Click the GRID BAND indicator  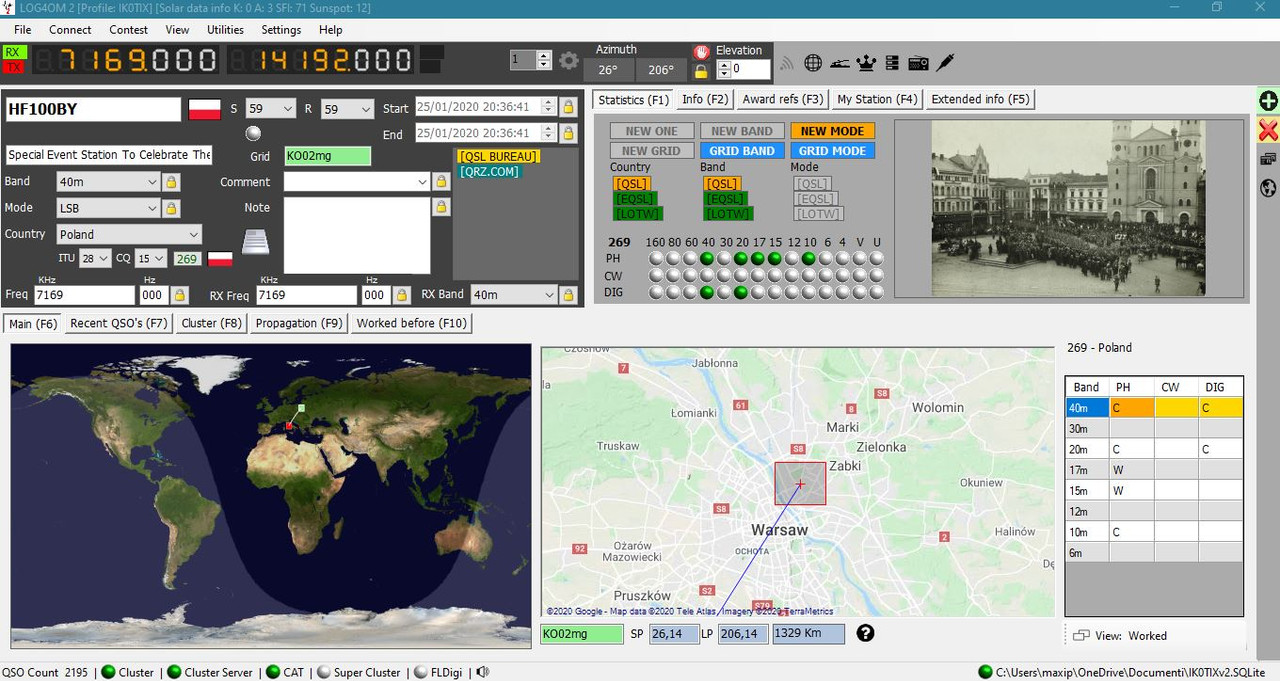[x=742, y=151]
